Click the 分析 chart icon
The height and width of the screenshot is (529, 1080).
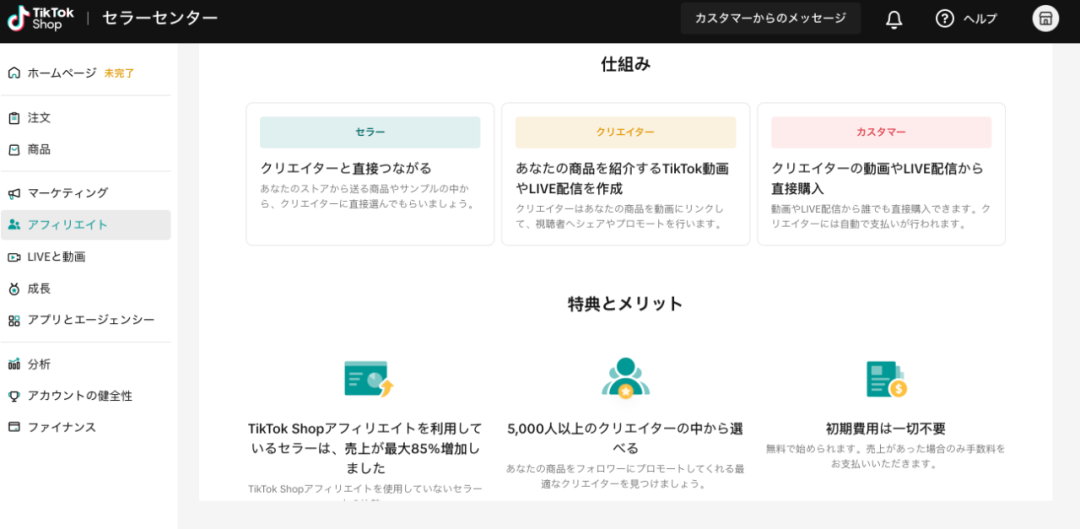click(x=14, y=364)
